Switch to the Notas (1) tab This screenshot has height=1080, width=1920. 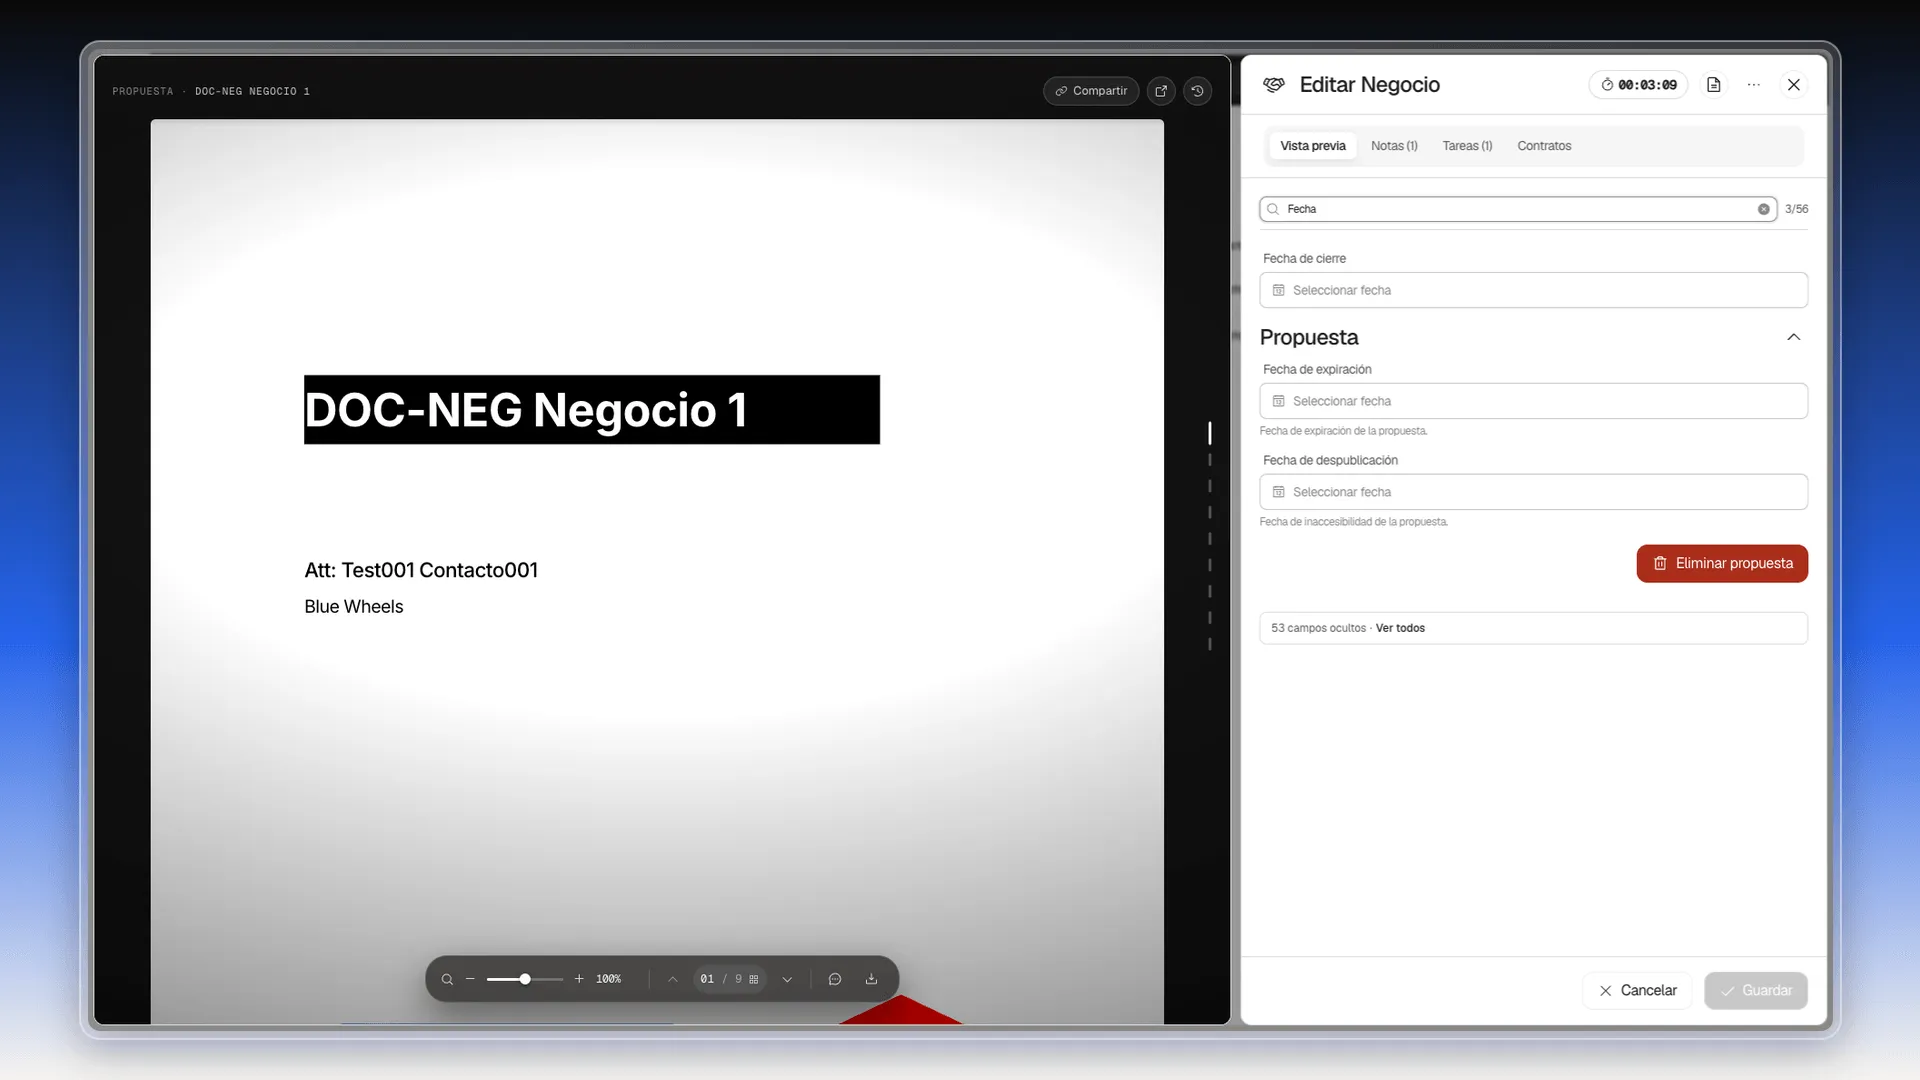(x=1394, y=146)
